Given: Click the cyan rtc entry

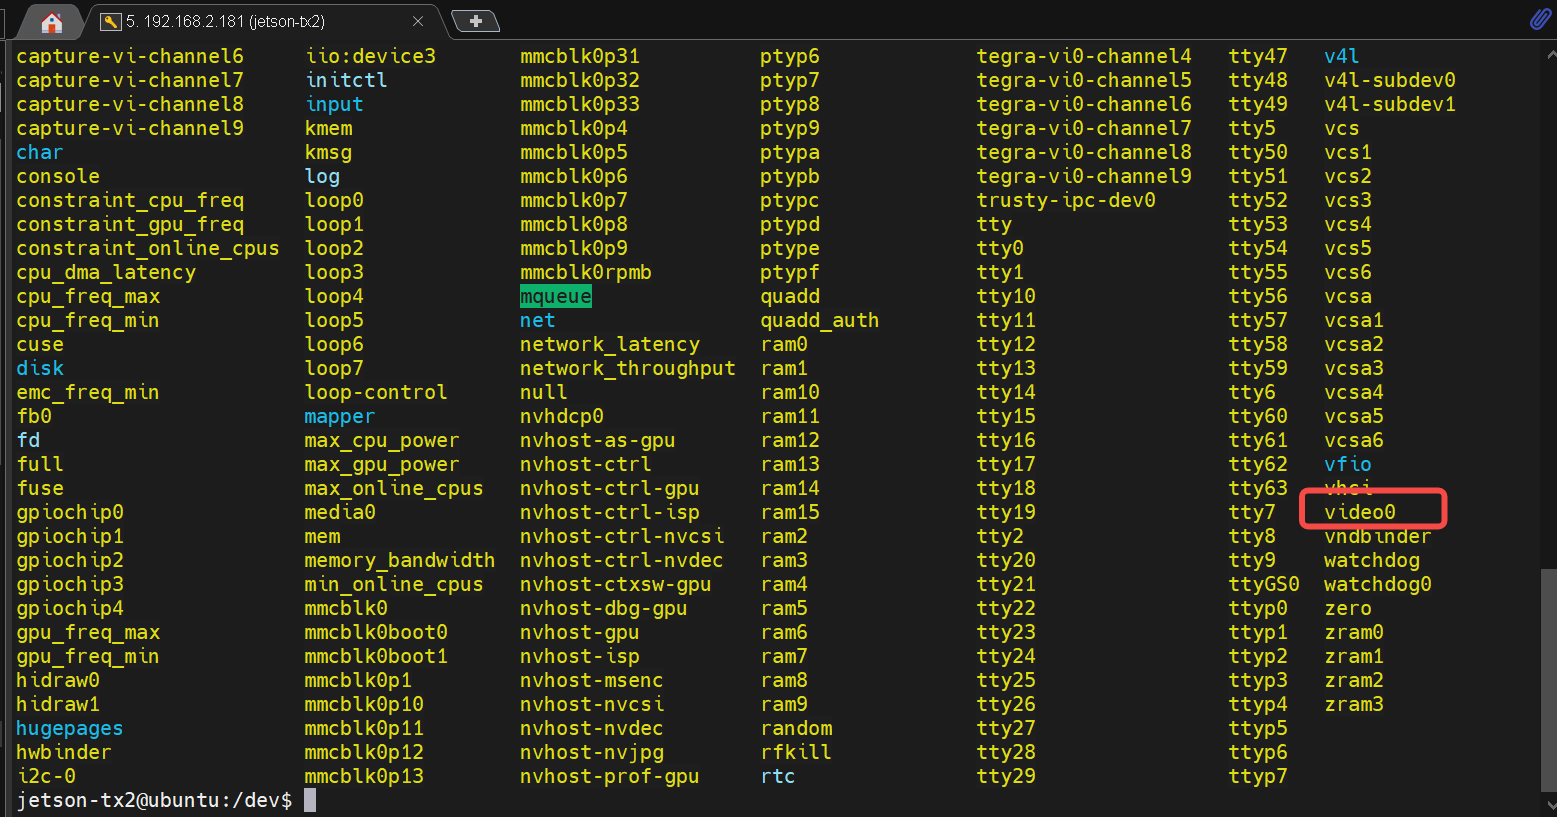Looking at the screenshot, I should pos(777,776).
